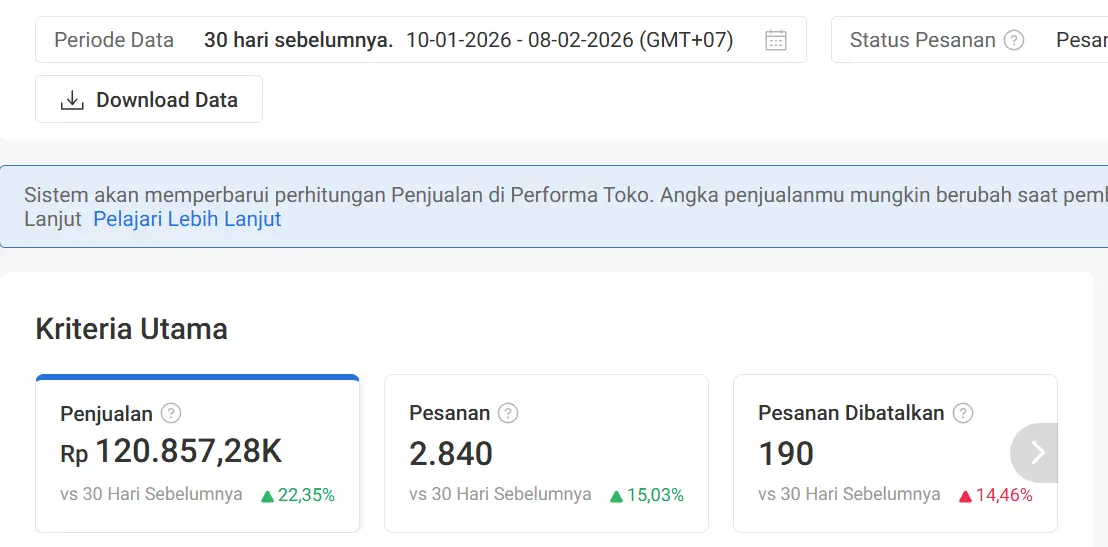Open the Periode Data date range picker
The width and height of the screenshot is (1108, 547).
coord(420,40)
